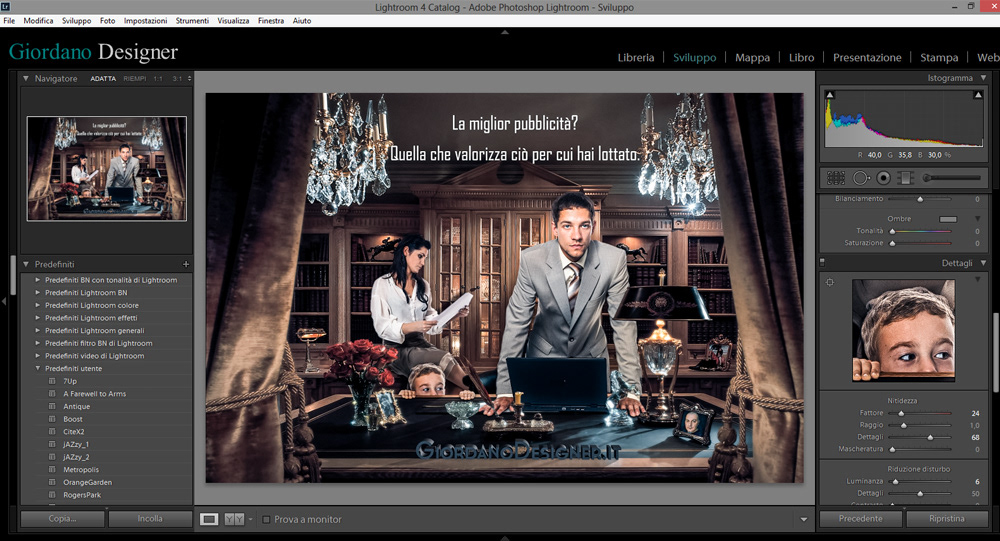Enable the Prova a monitor checkbox

pos(267,519)
